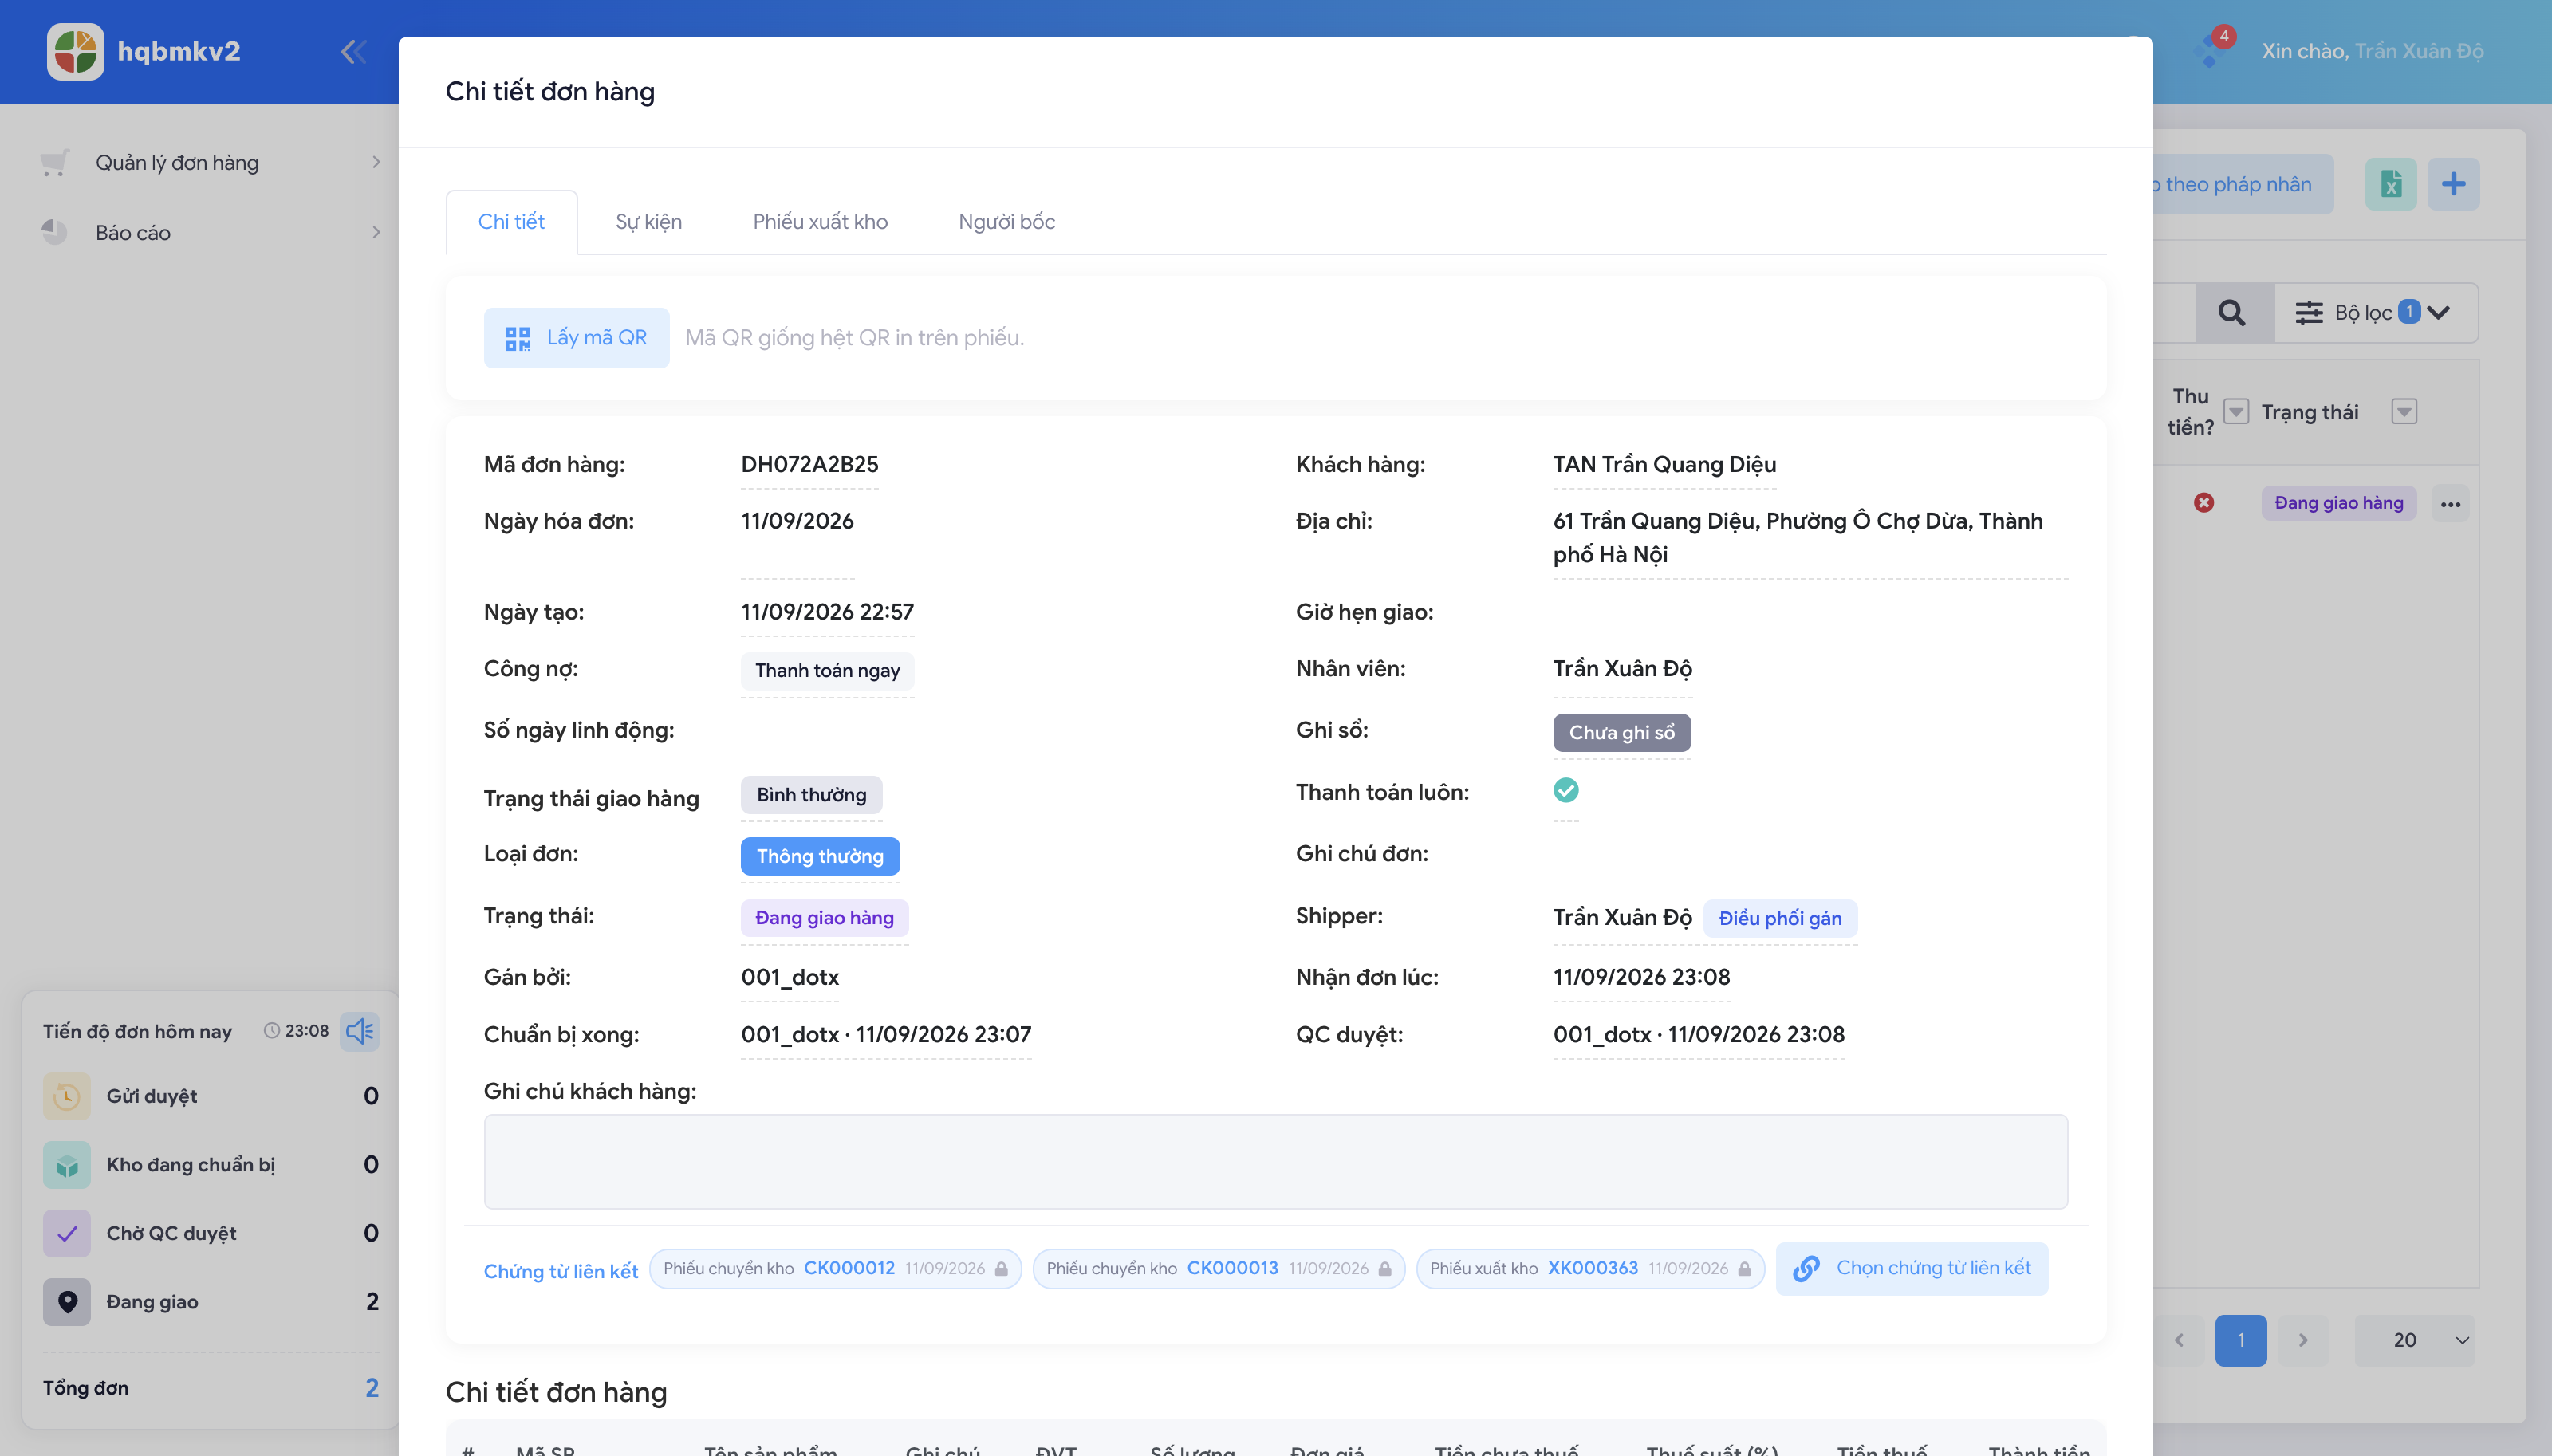Viewport: 2552px width, 1456px height.
Task: Open the page size dropdown showing 20
Action: pyautogui.click(x=2415, y=1340)
